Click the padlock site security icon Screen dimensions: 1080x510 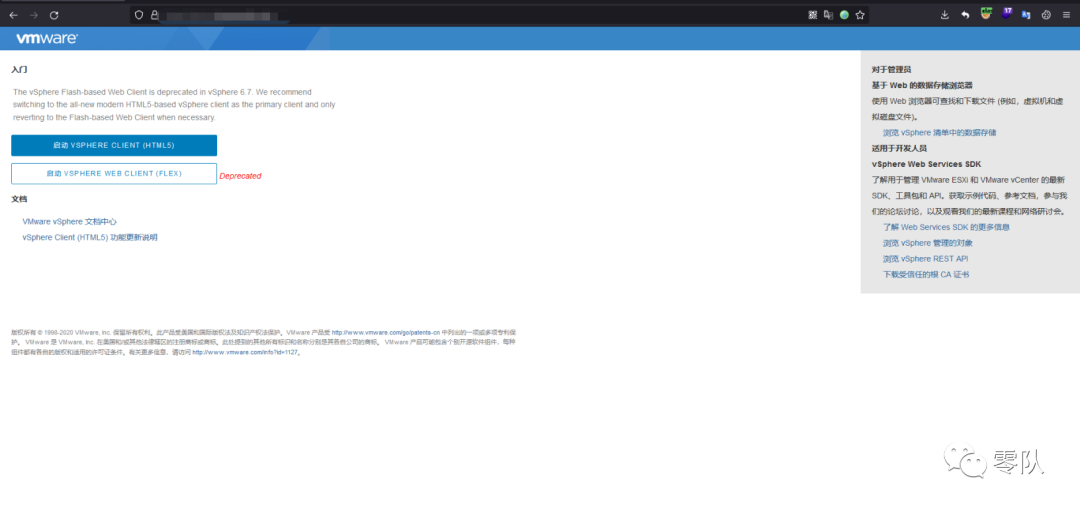pos(154,14)
